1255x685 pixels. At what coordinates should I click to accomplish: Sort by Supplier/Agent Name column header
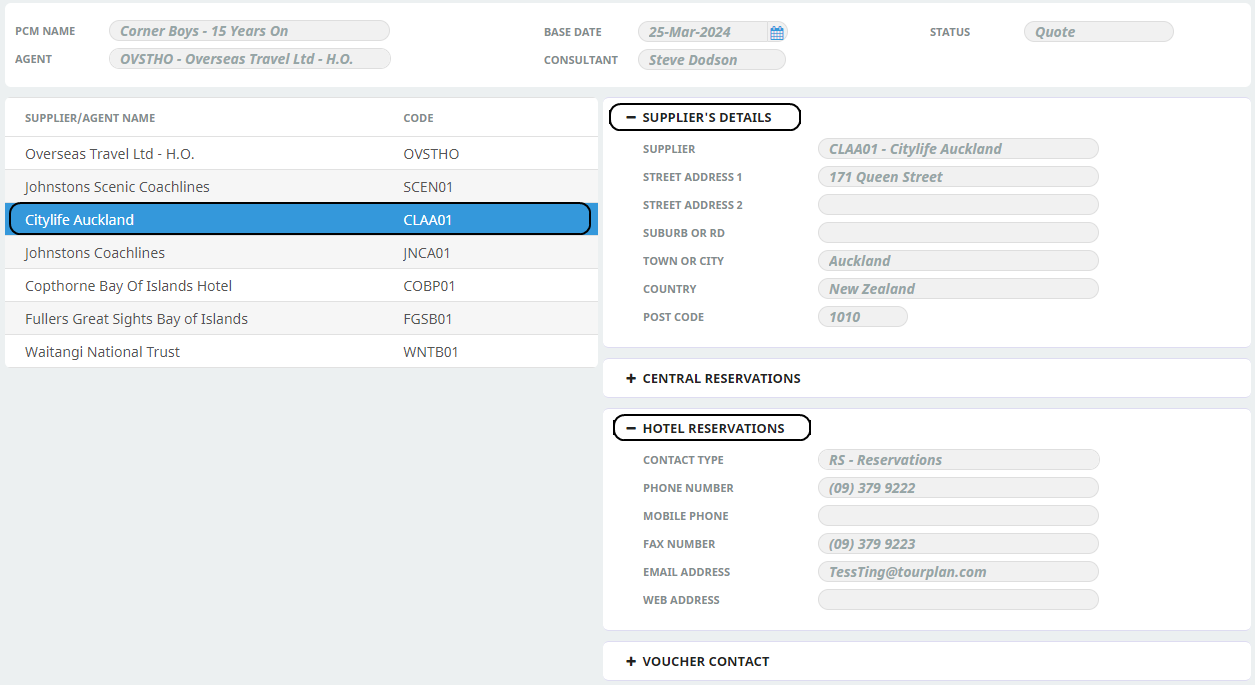[90, 118]
